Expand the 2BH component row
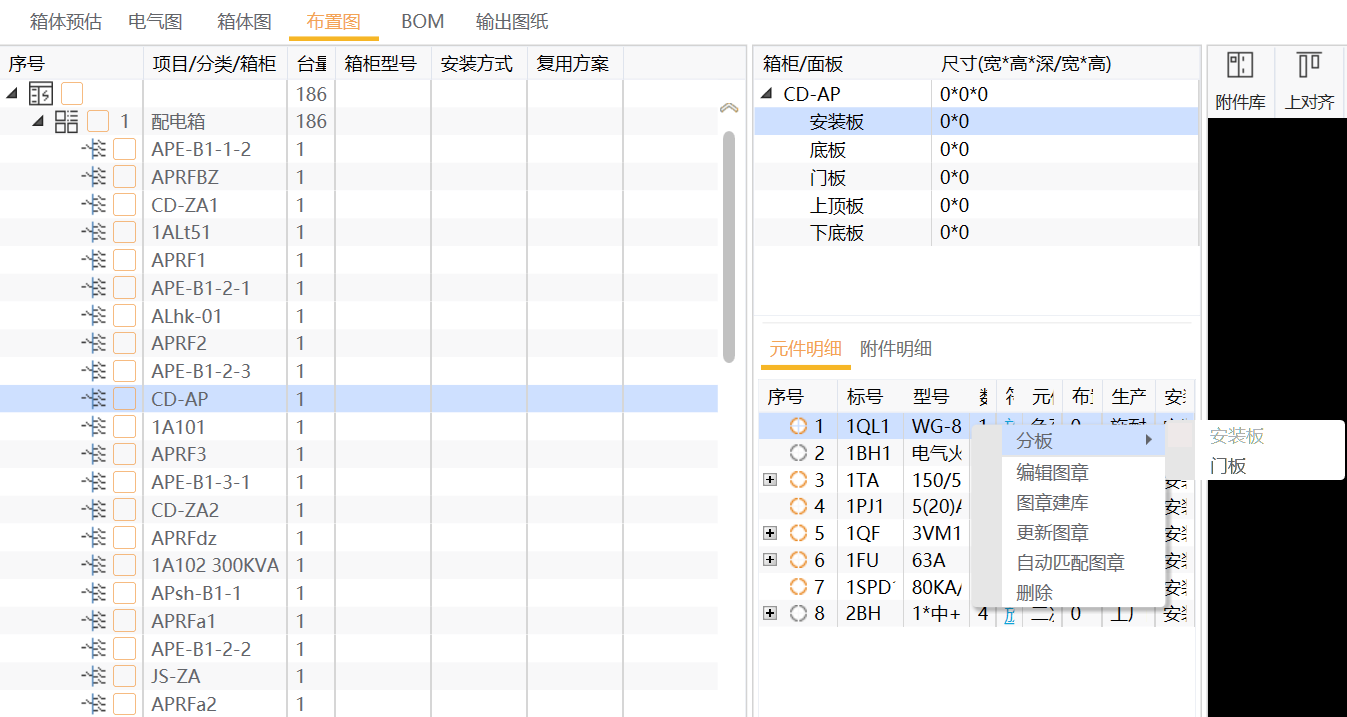Image resolution: width=1347 pixels, height=717 pixels. (x=770, y=613)
